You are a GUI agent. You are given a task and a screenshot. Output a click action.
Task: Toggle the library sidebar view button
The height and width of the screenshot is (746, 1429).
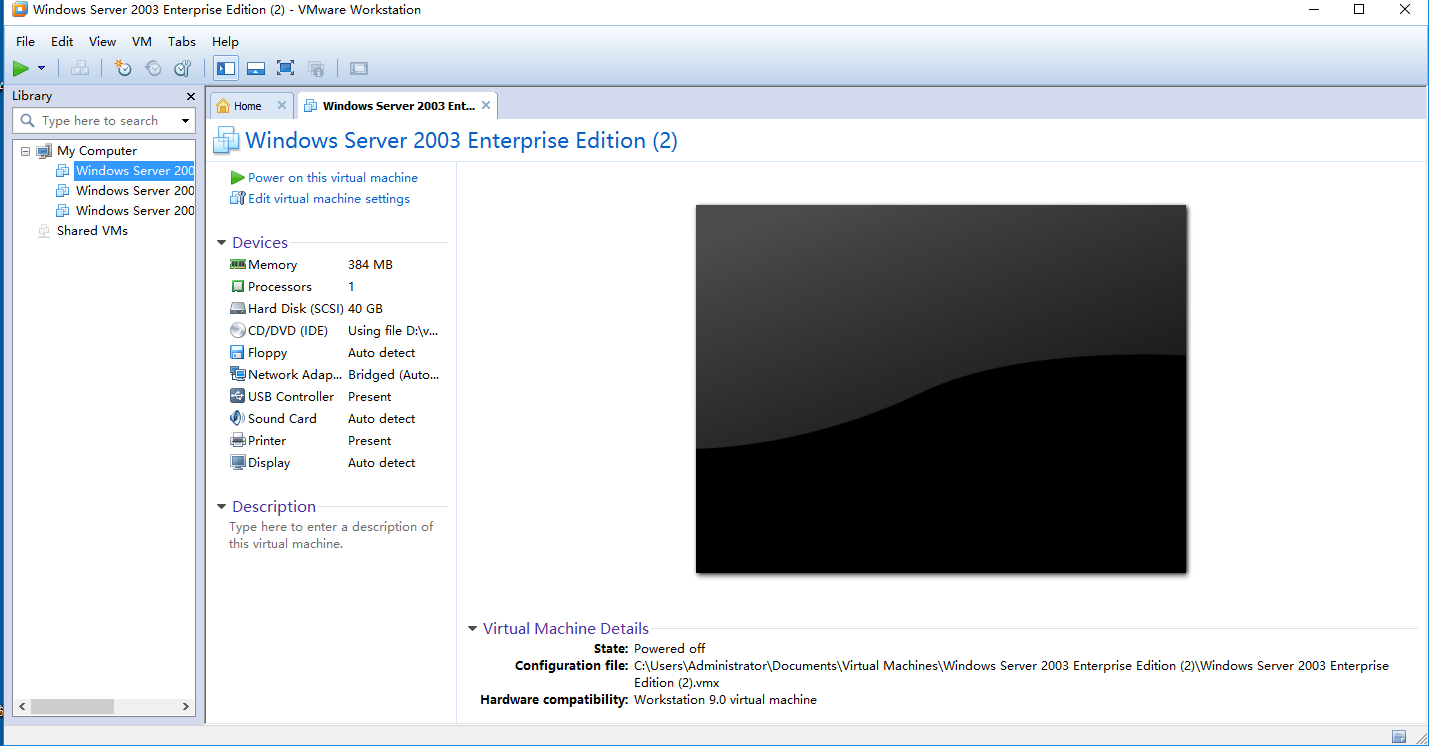(226, 68)
